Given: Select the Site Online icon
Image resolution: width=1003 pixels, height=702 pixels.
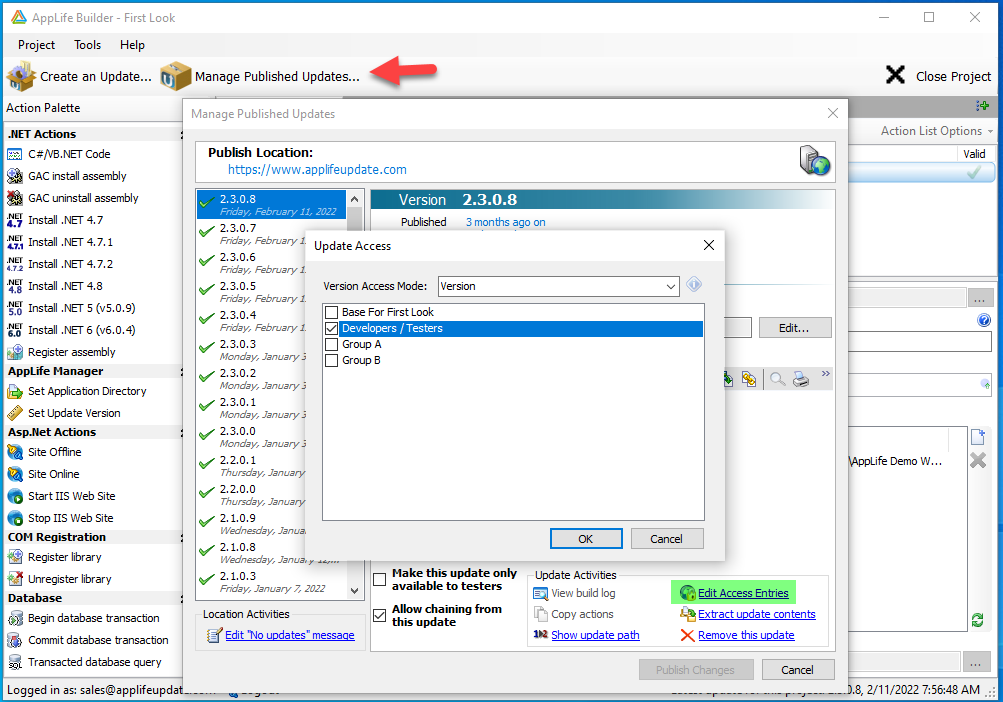Looking at the screenshot, I should pos(15,474).
